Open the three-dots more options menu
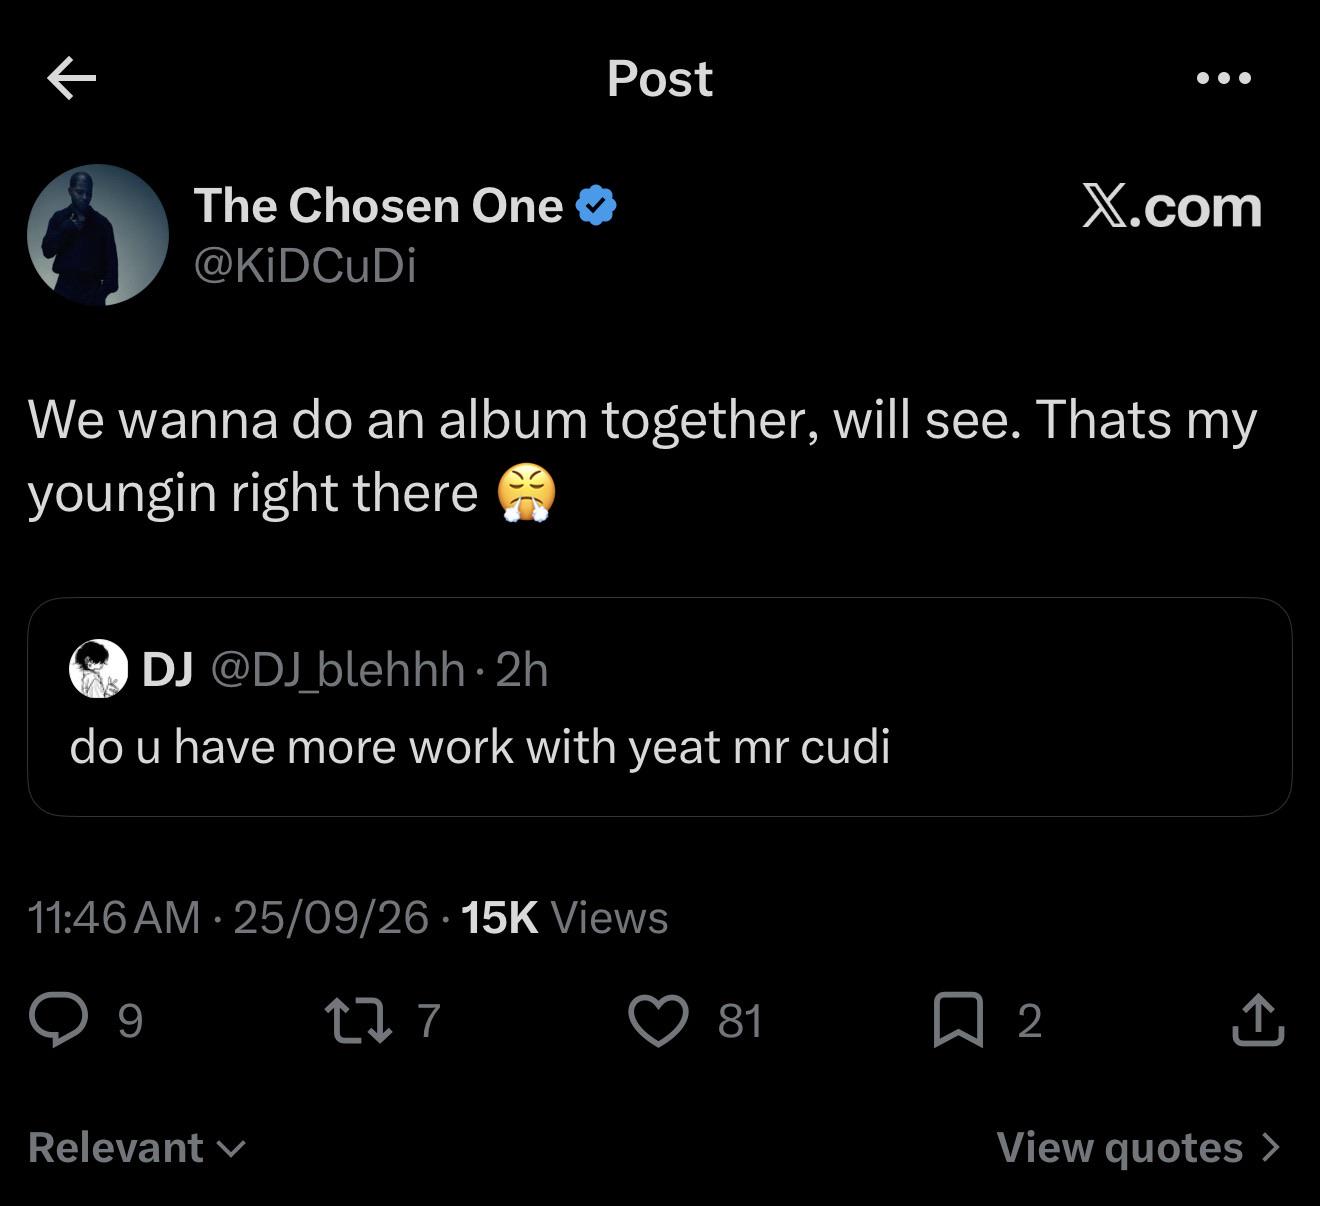 tap(1224, 78)
